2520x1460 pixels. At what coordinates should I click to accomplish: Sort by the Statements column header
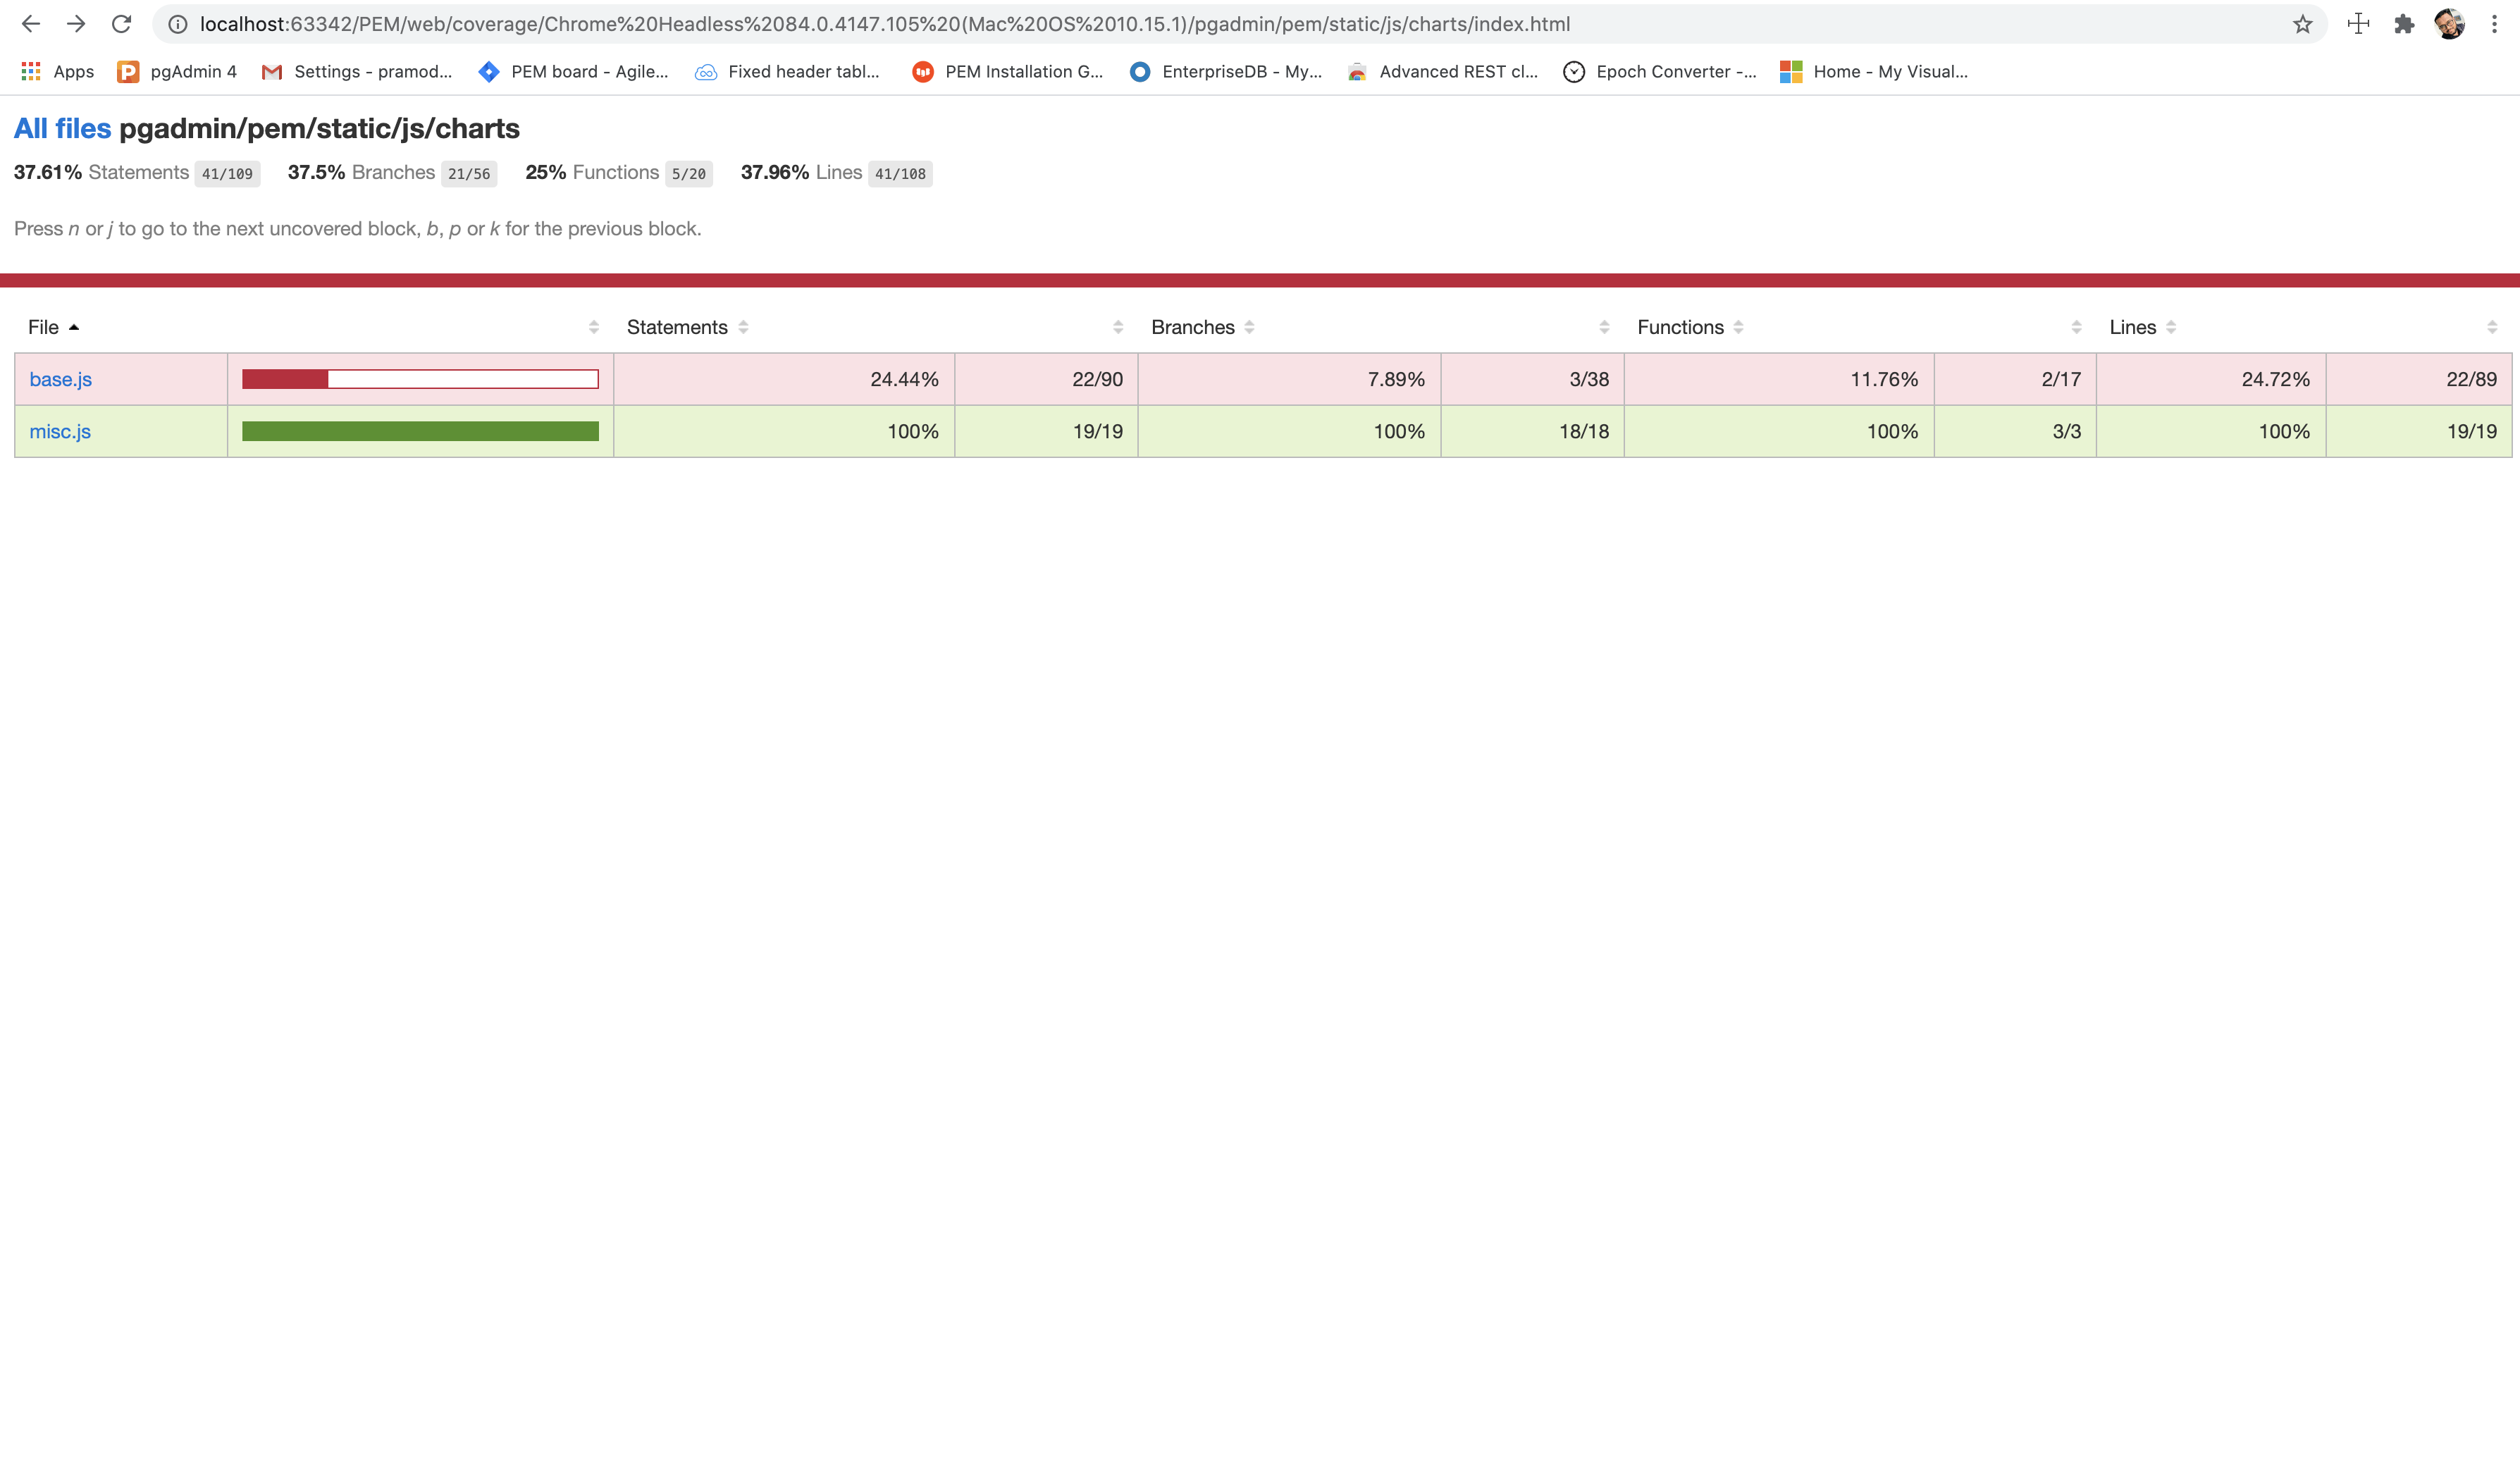tap(677, 327)
